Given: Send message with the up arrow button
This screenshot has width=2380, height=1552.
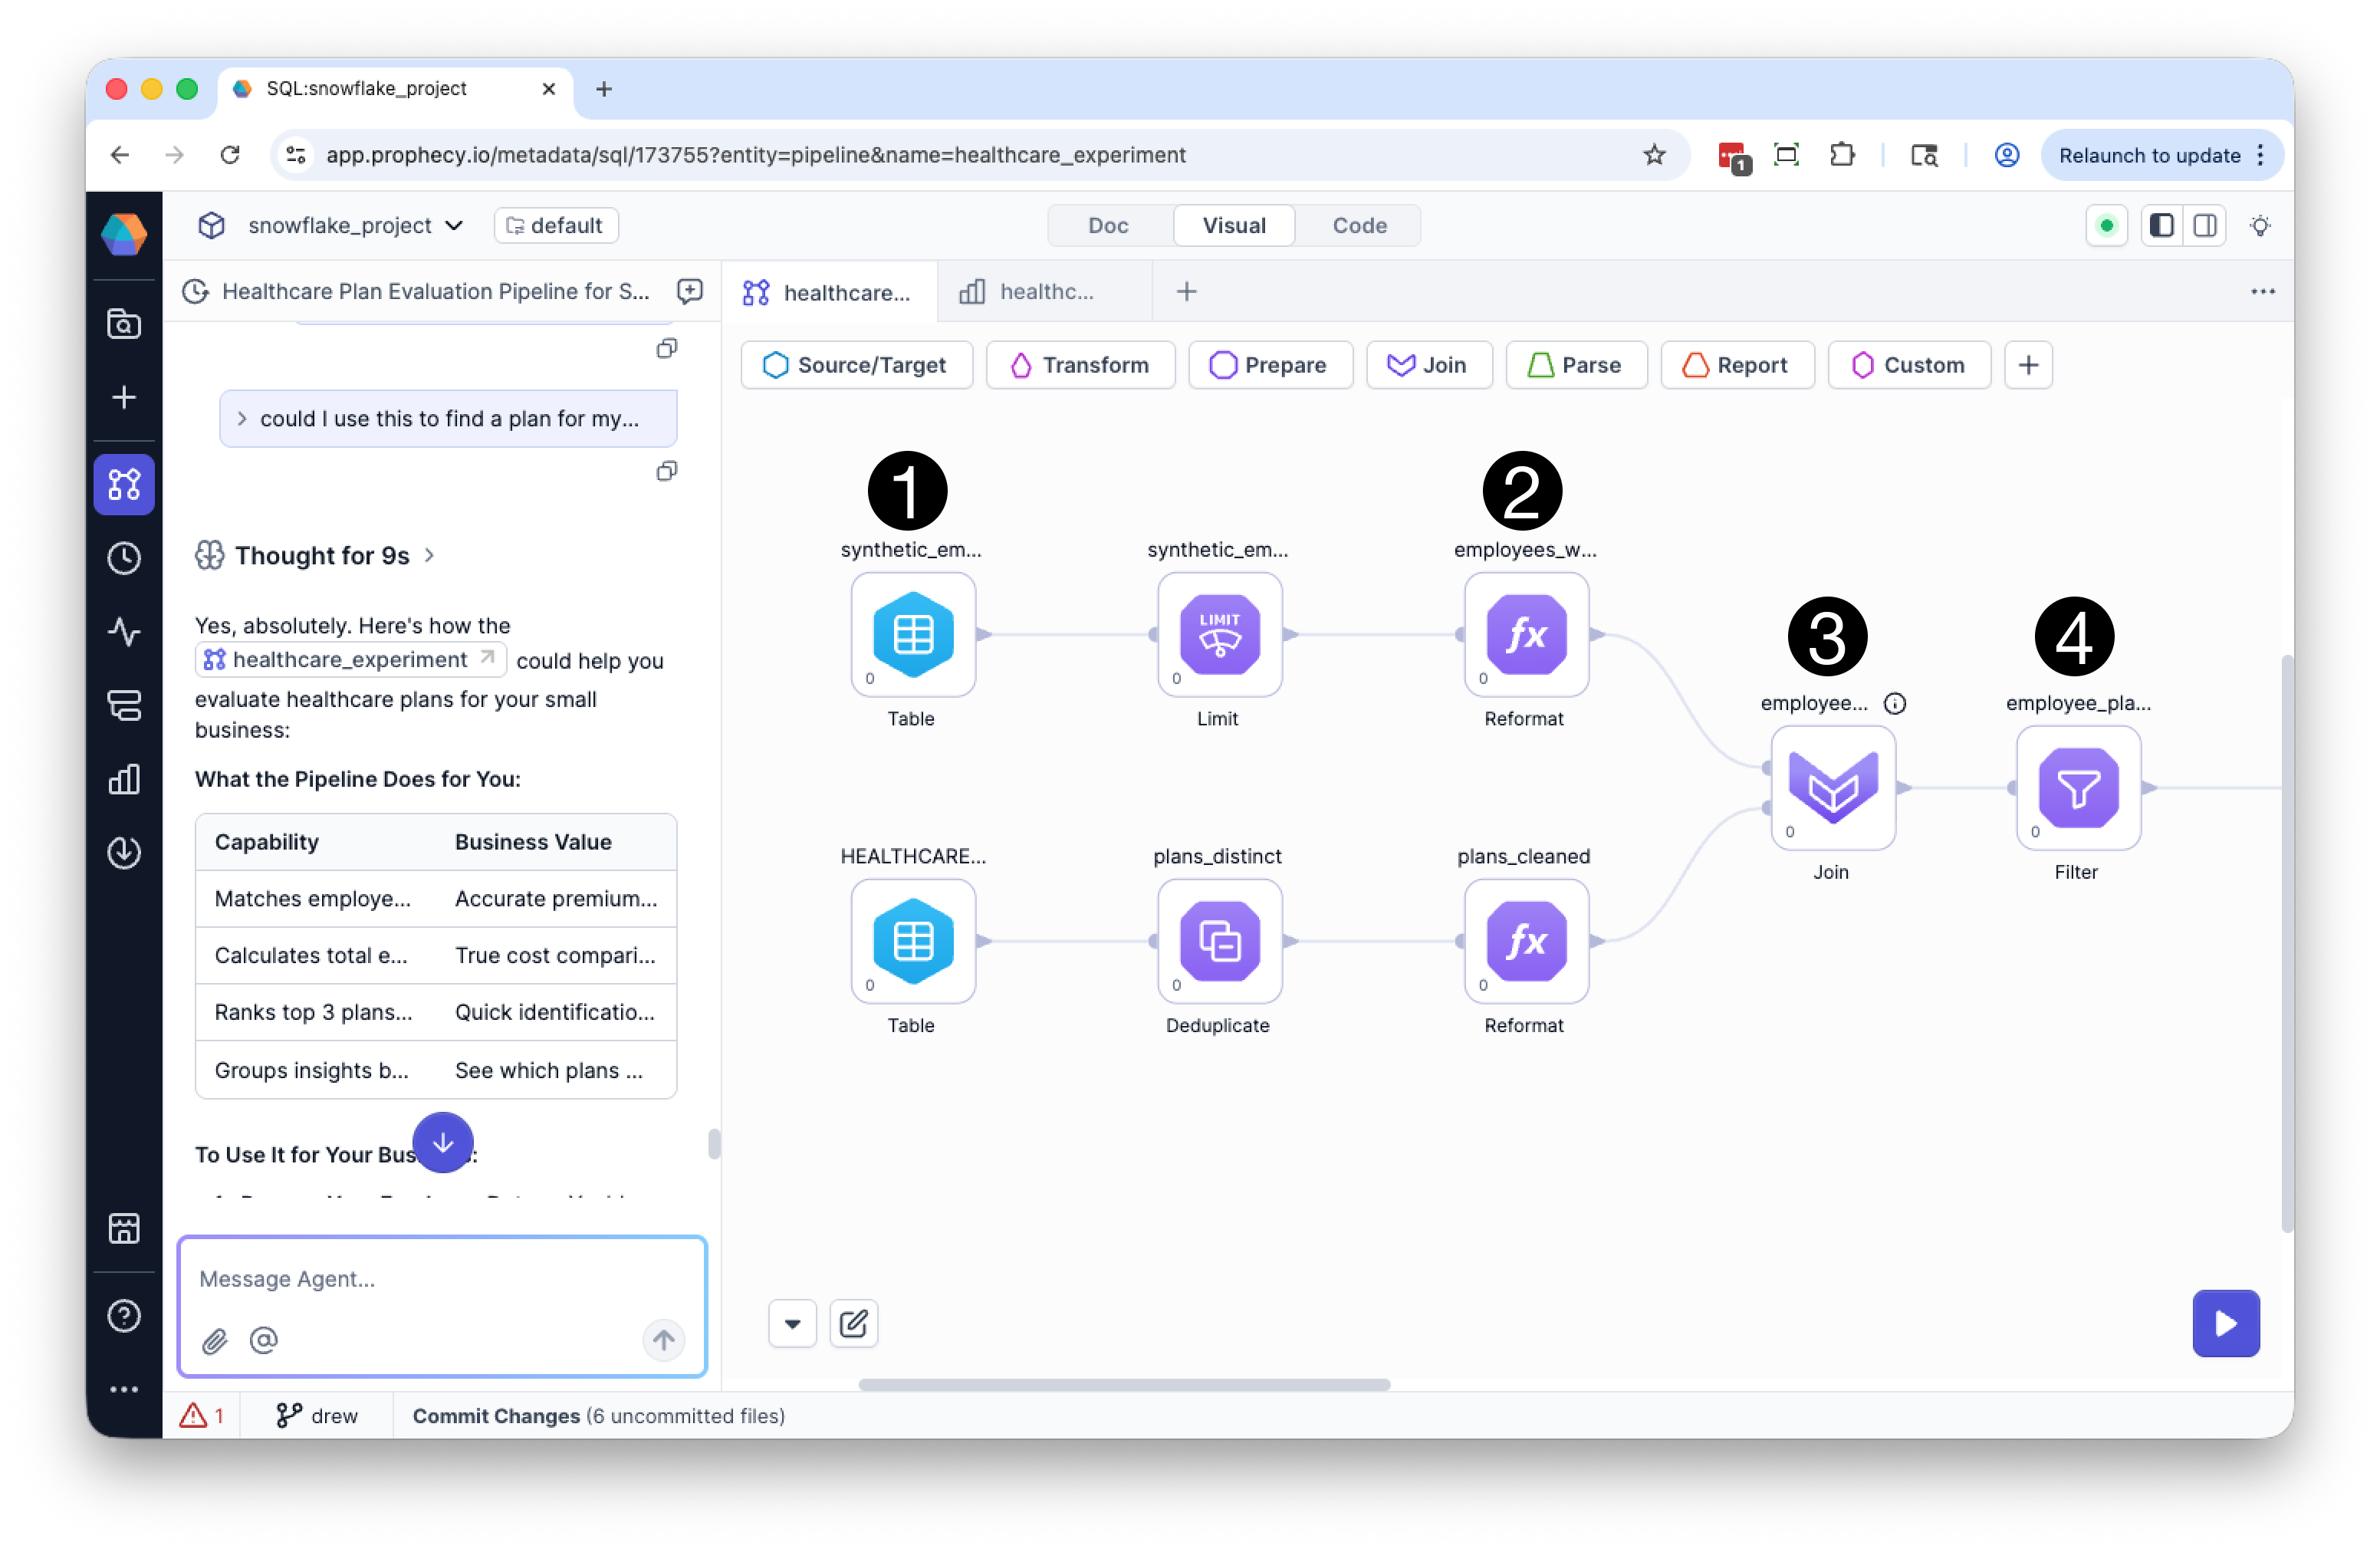Looking at the screenshot, I should [x=664, y=1340].
